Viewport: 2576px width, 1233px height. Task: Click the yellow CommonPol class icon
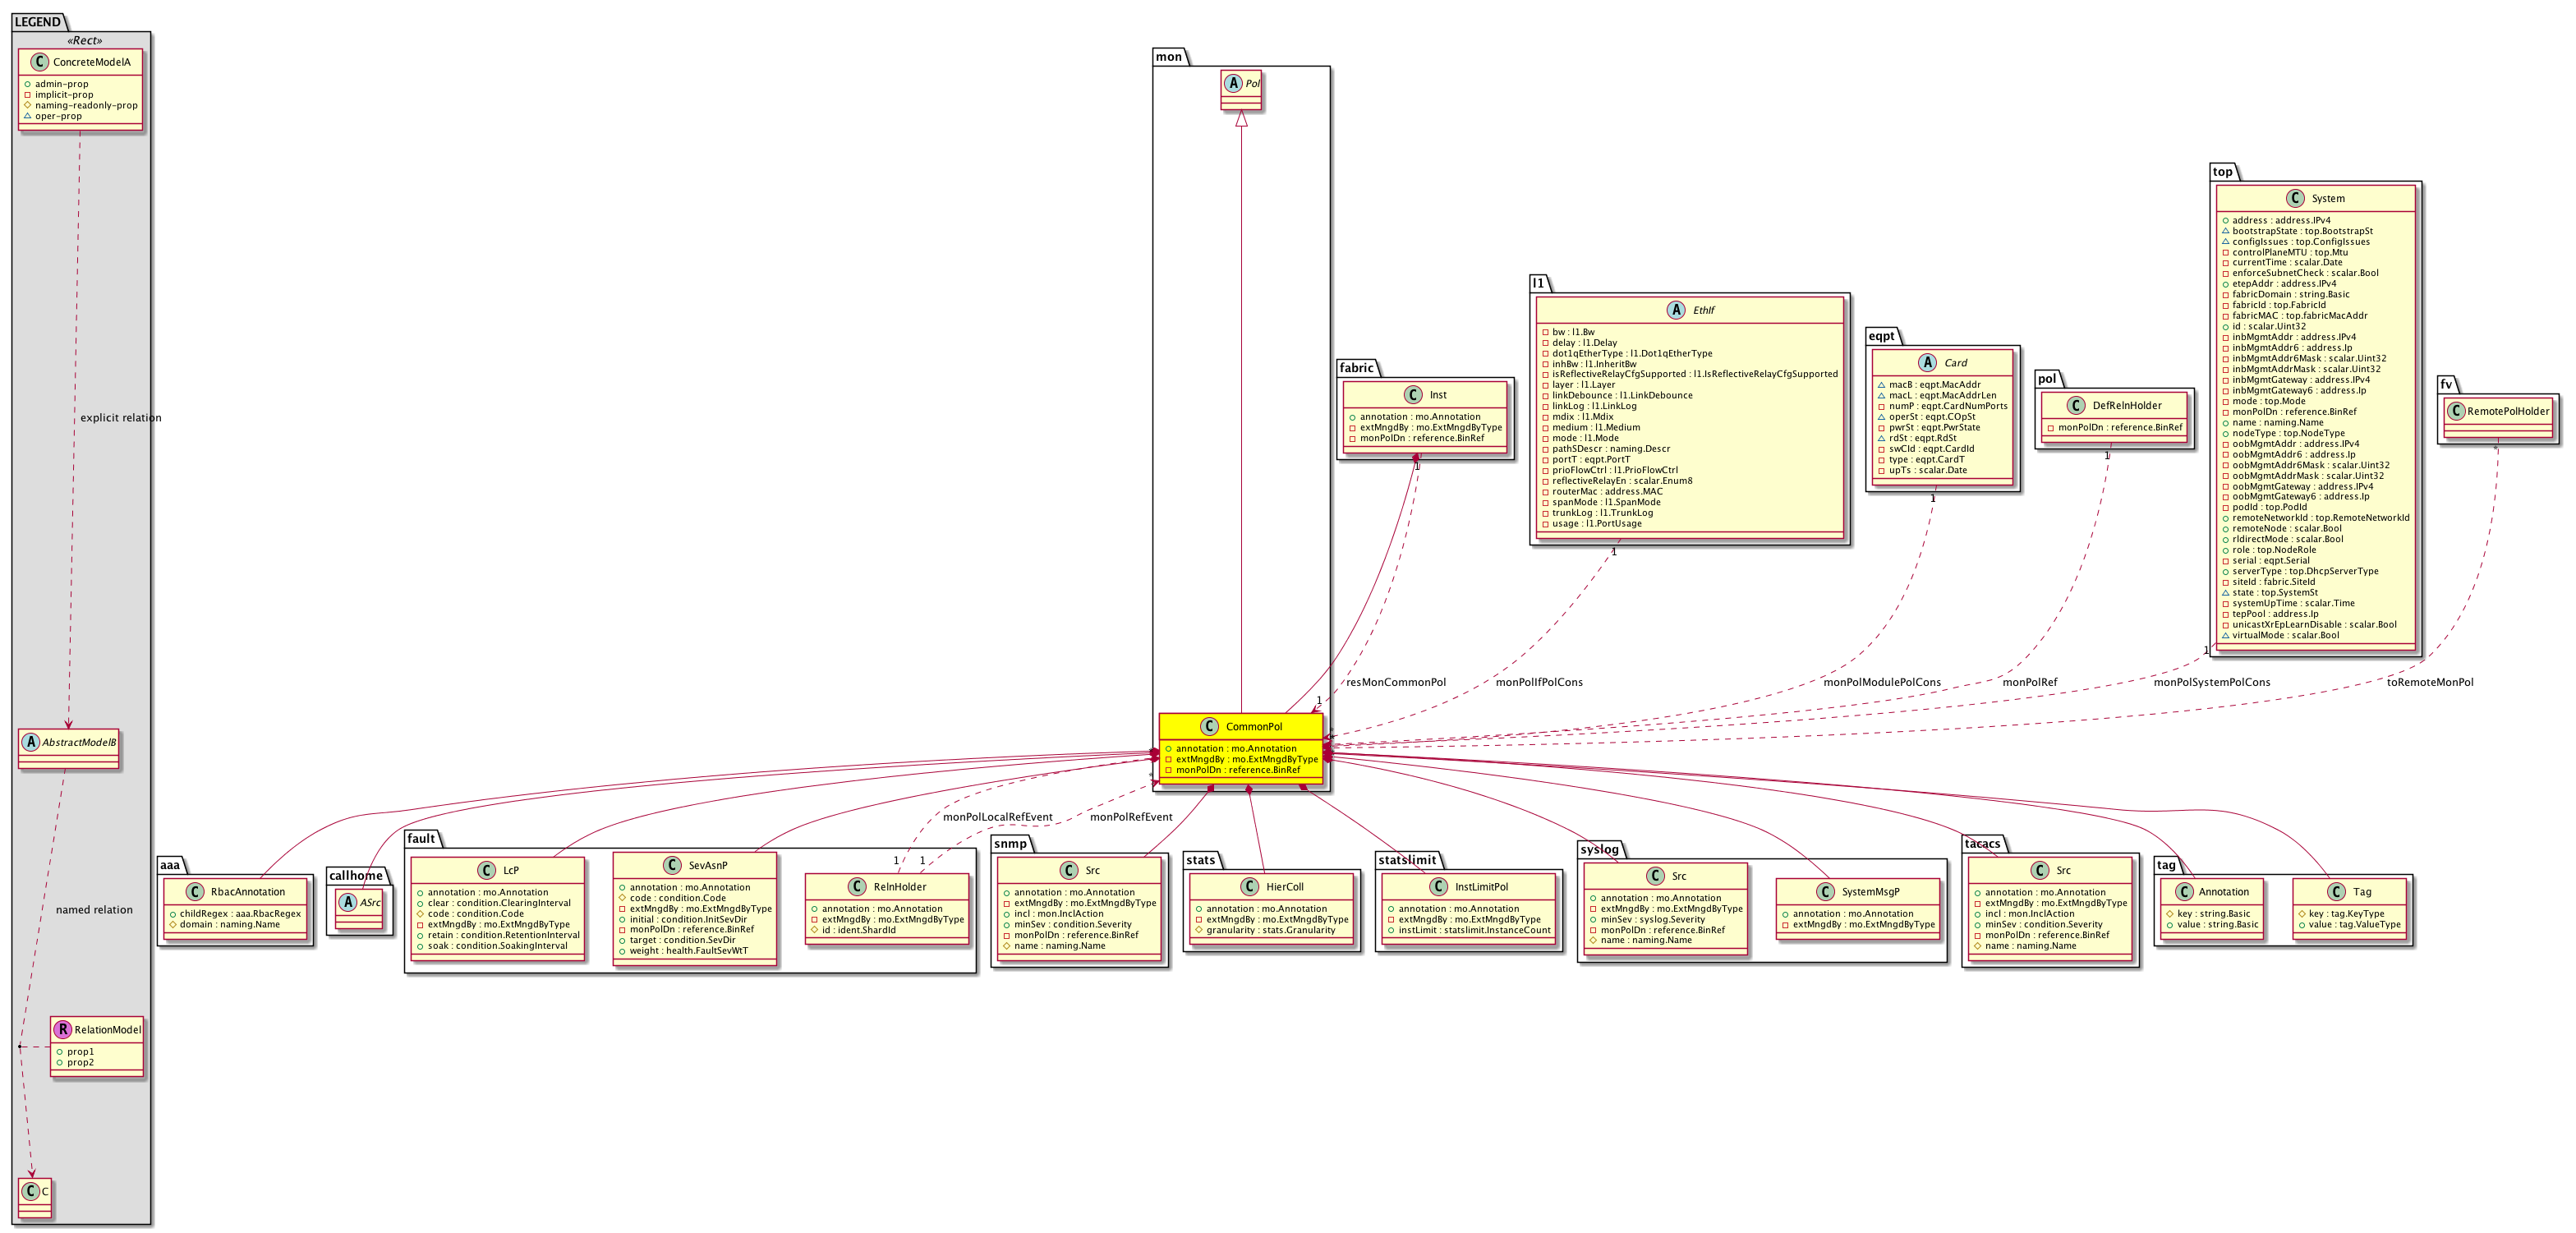1211,727
